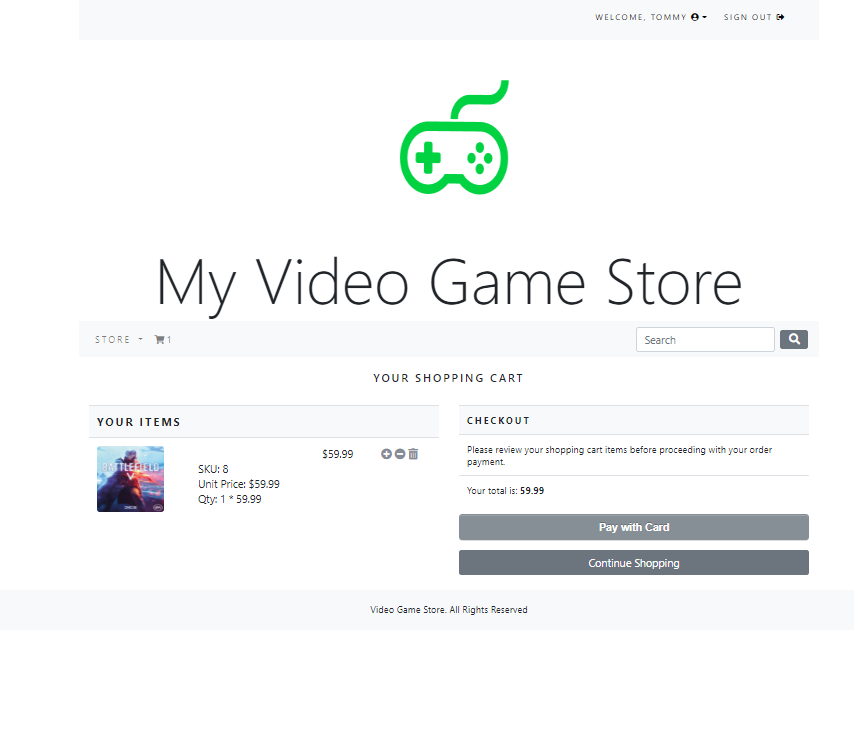Open the Battlefield V product thumbnail
854x751 pixels.
130,478
